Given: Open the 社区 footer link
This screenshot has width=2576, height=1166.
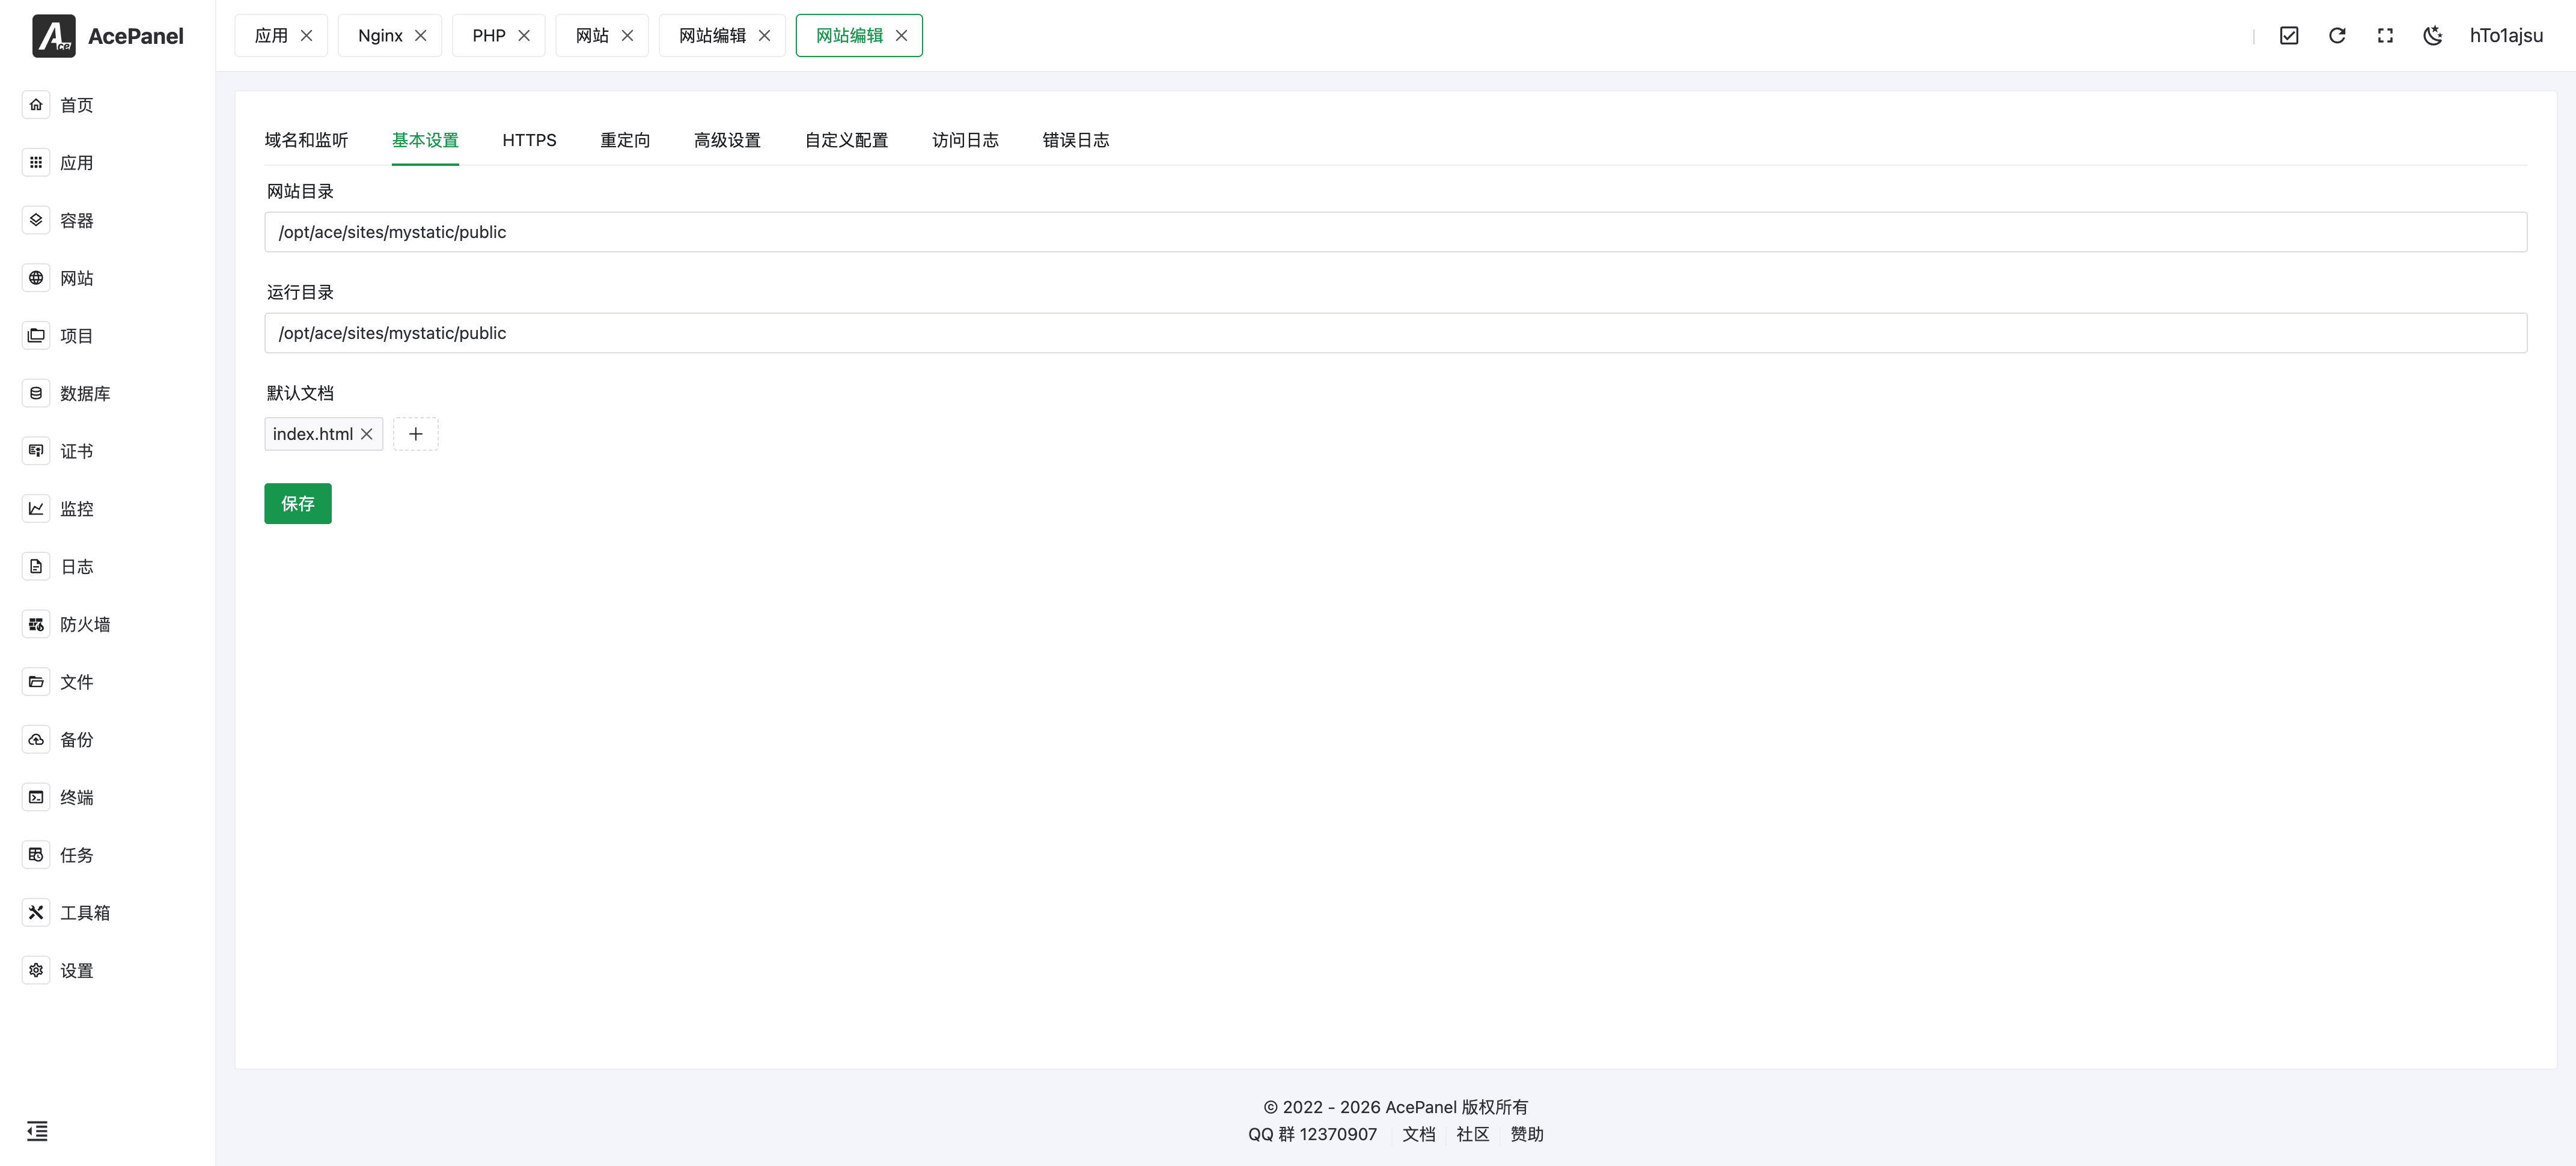Looking at the screenshot, I should pos(1472,1134).
